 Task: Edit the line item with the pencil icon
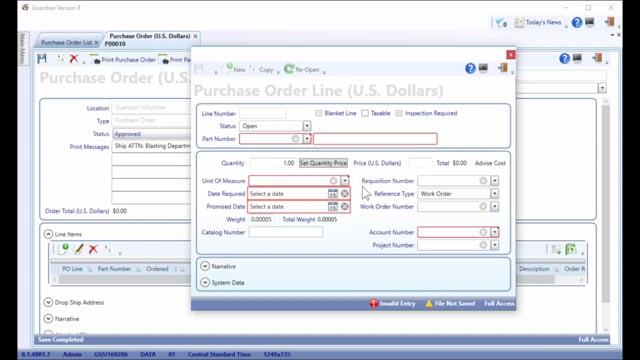click(78, 249)
